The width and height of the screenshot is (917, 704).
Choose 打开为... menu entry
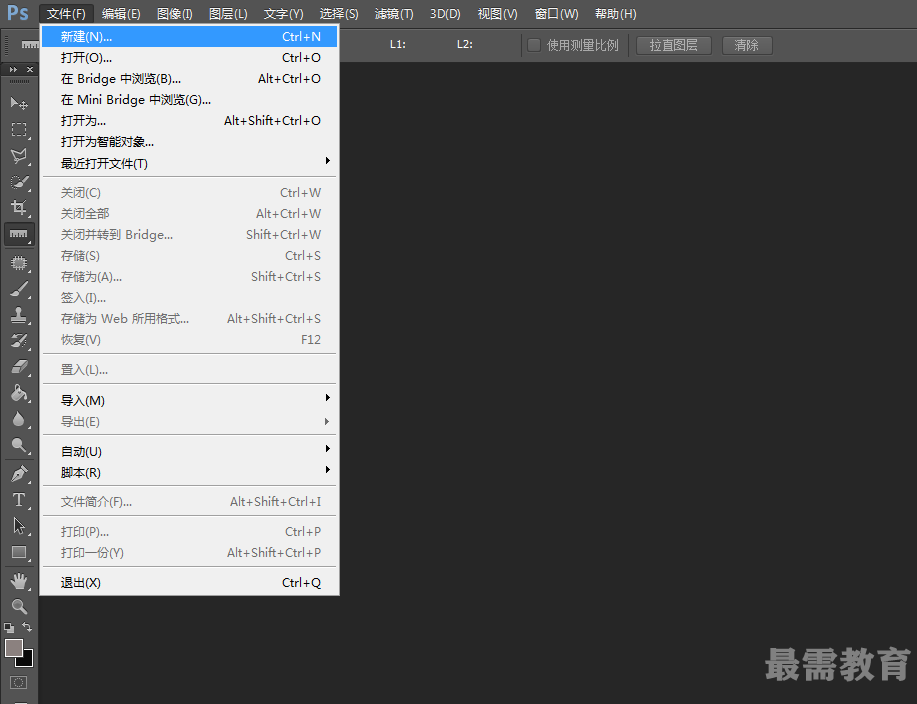click(x=189, y=120)
